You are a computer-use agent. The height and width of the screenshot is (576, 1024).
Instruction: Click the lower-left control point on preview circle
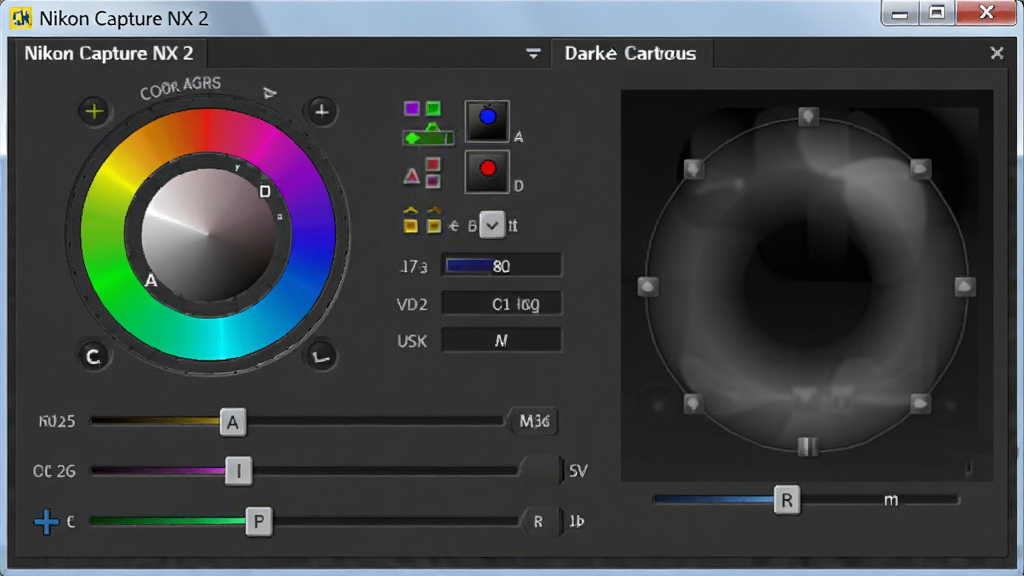694,404
